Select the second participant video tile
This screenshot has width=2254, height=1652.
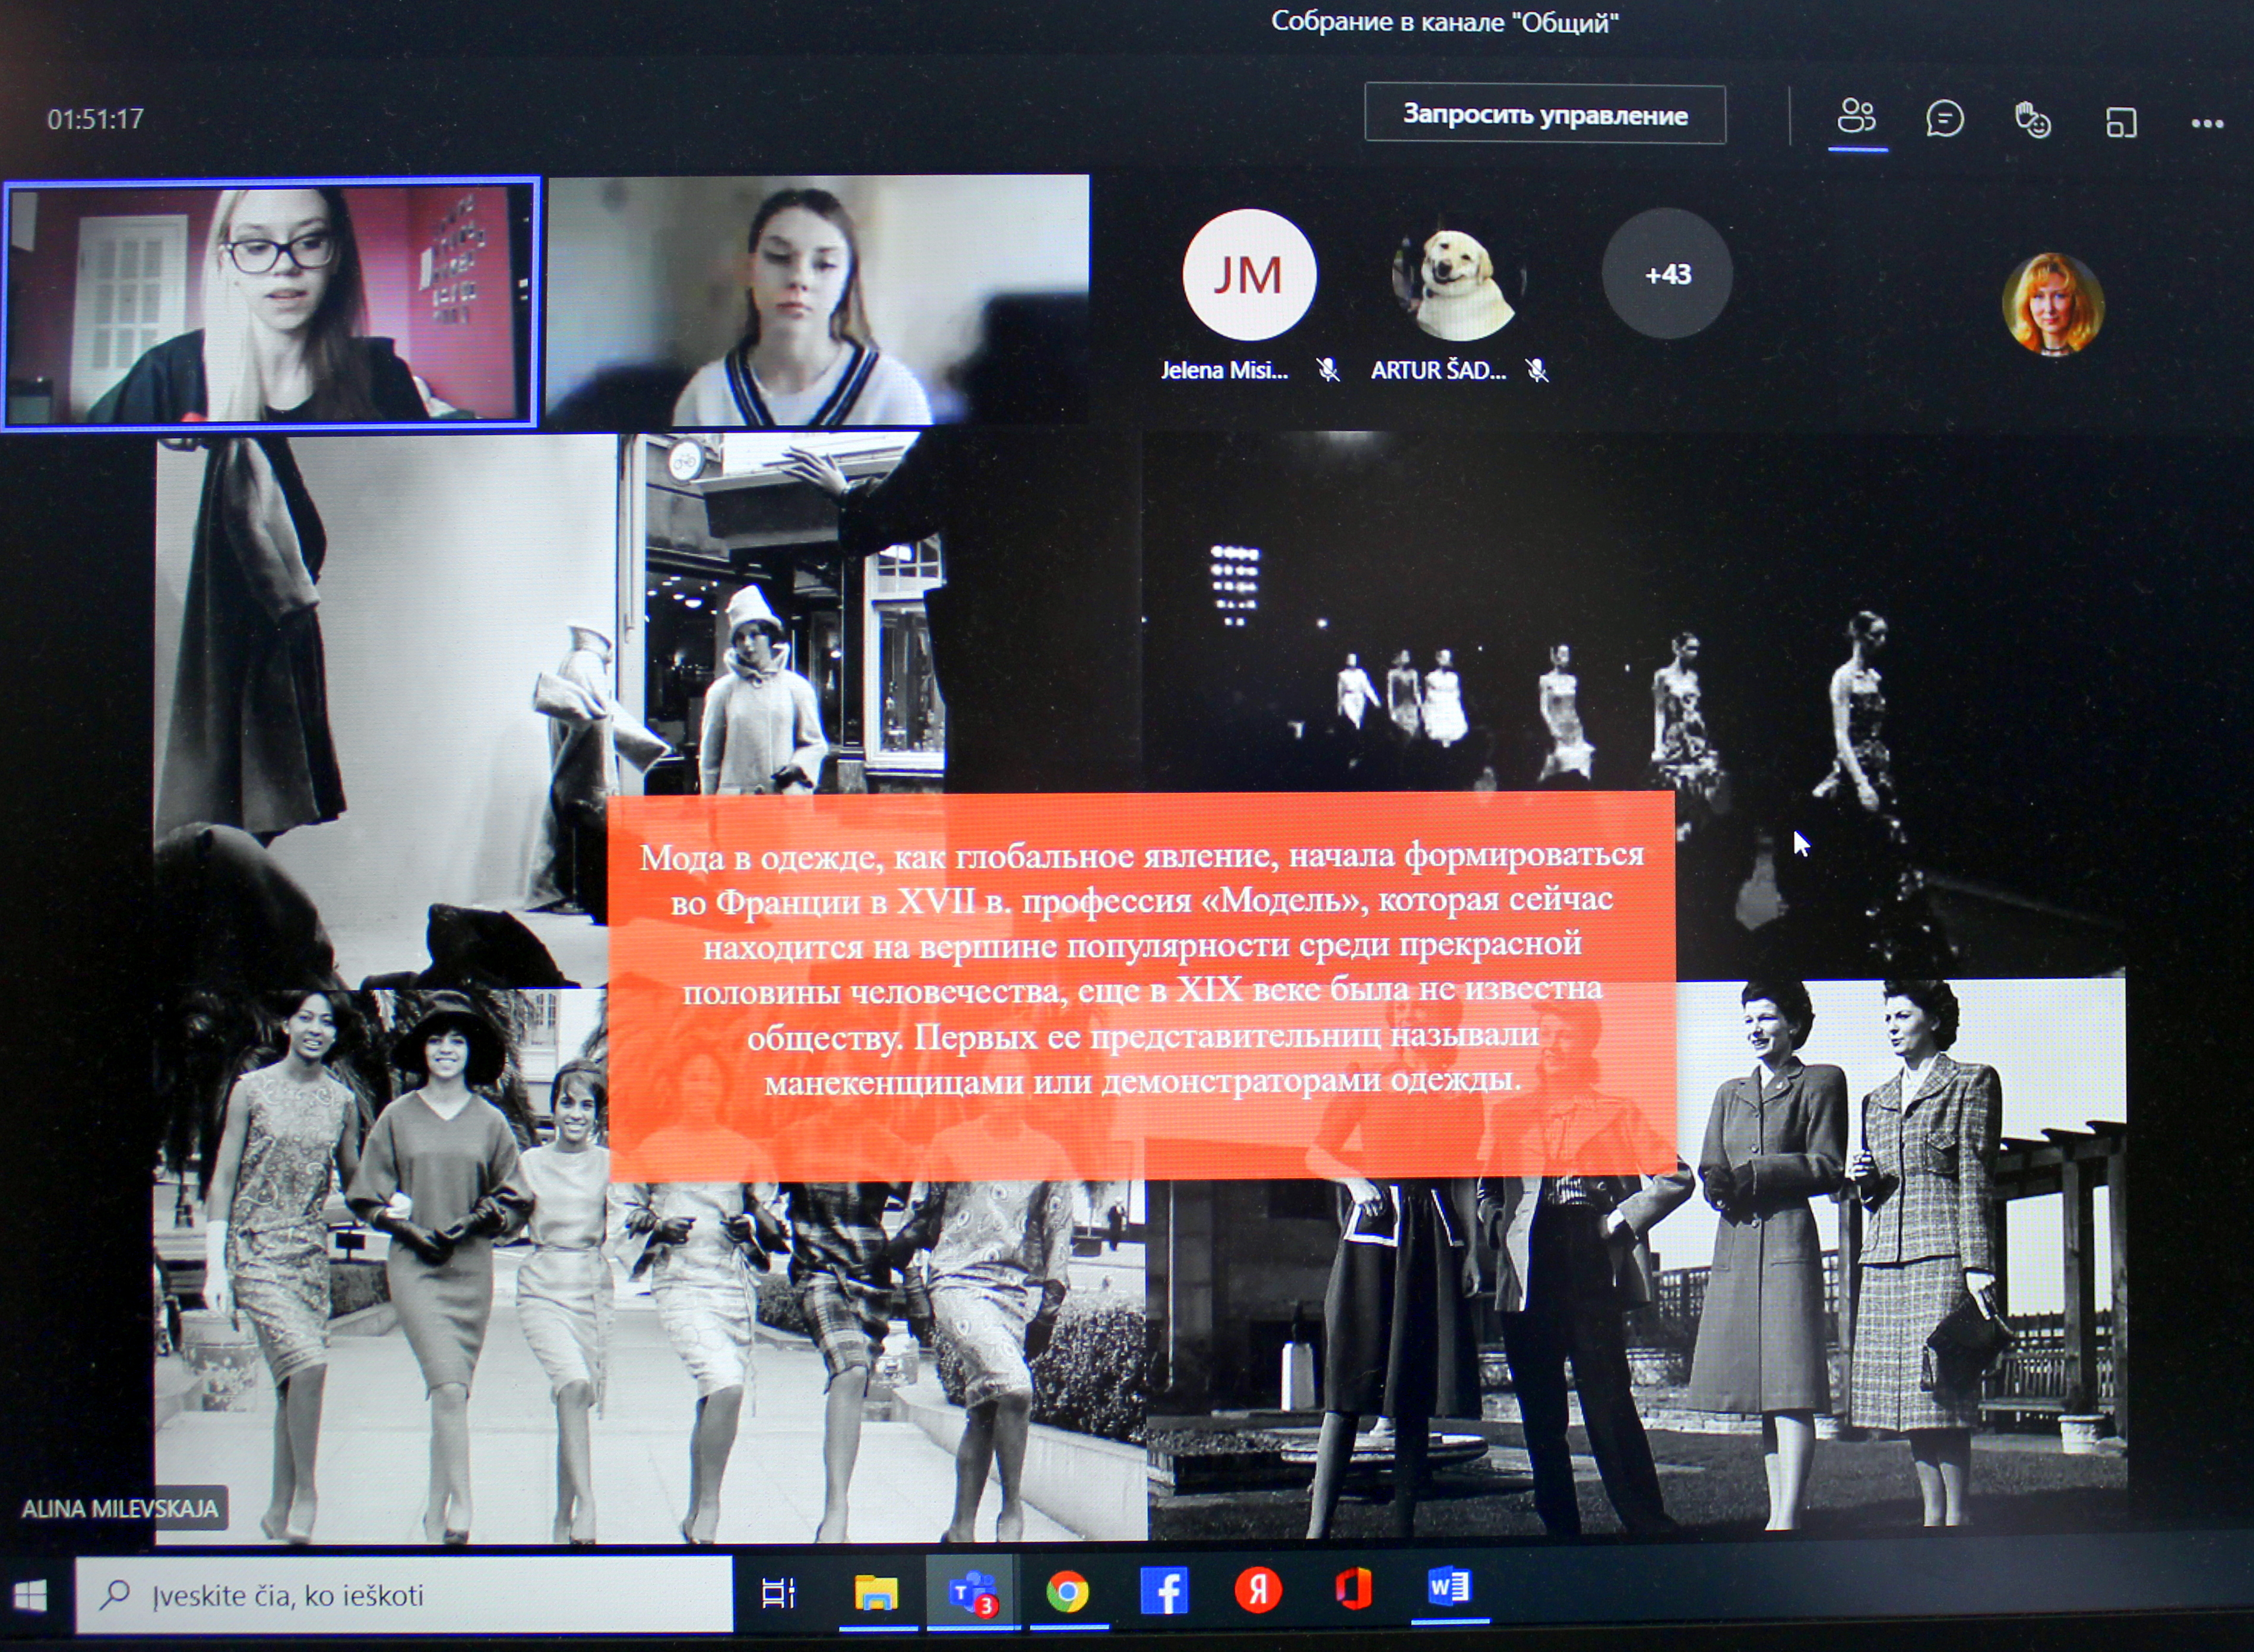pos(818,300)
